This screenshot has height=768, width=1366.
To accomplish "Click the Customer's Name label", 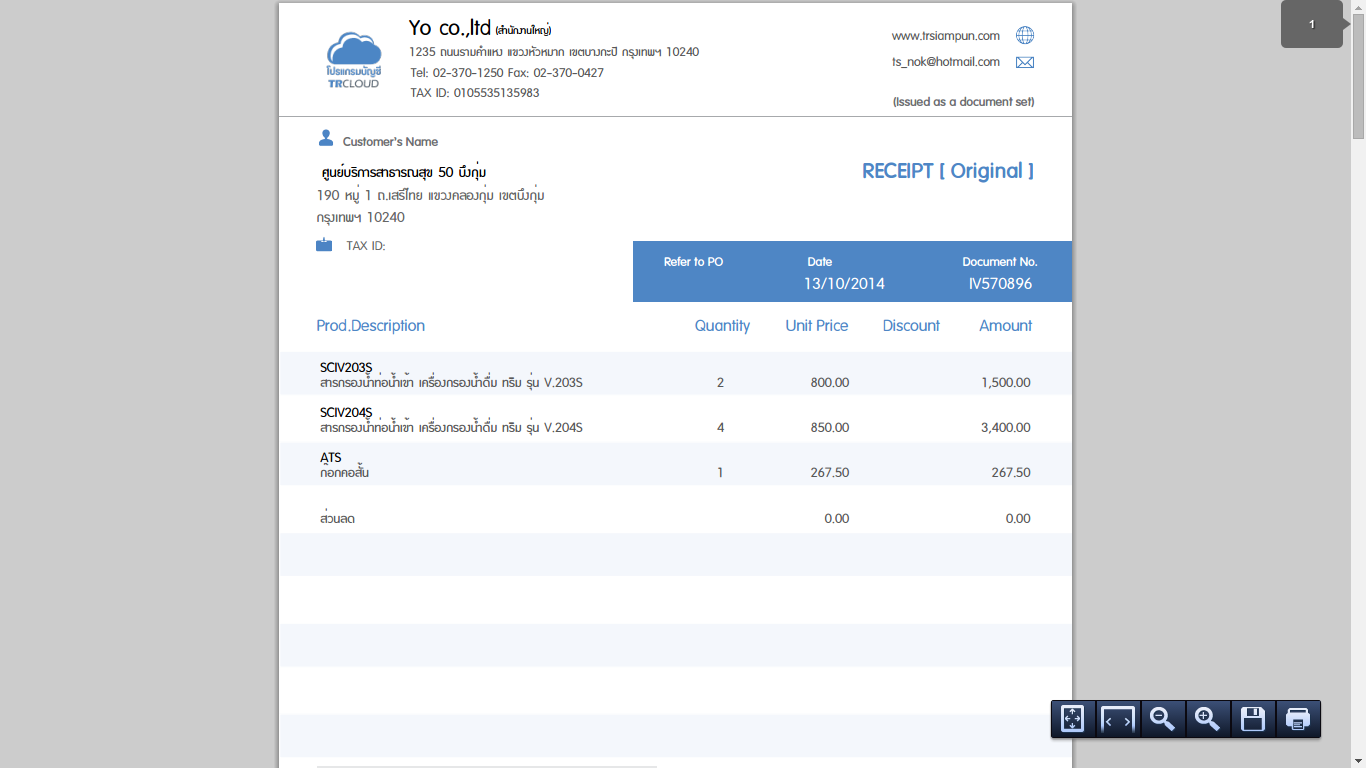I will coord(390,142).
